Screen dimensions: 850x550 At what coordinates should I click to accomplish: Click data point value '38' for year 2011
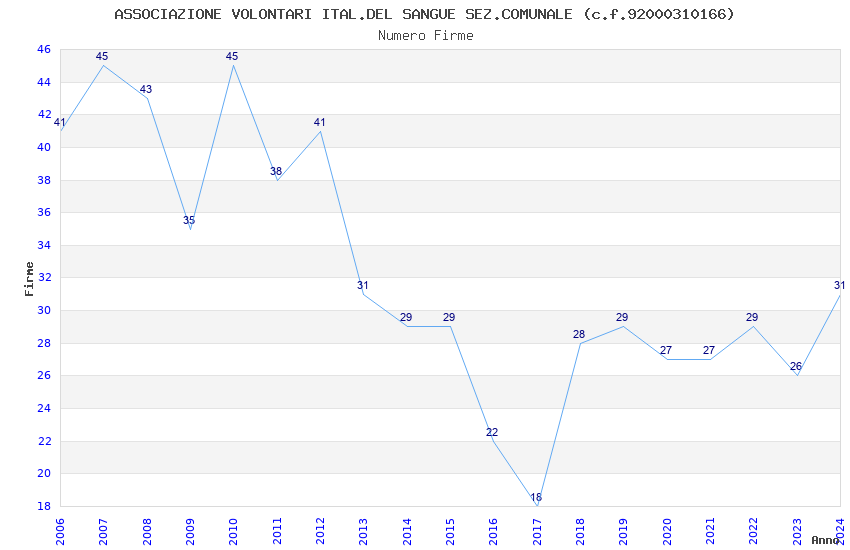tap(276, 171)
